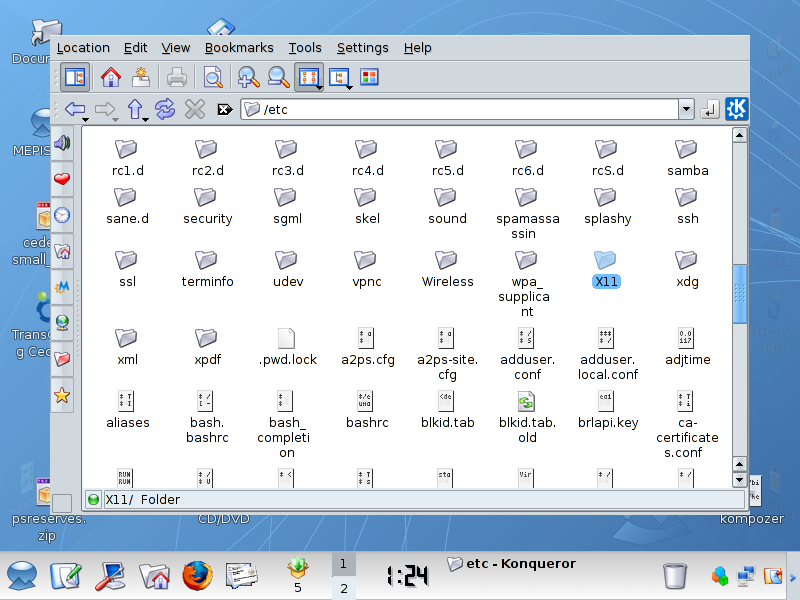
Task: Open the Bookmarks heart sidebar tab
Action: click(62, 179)
